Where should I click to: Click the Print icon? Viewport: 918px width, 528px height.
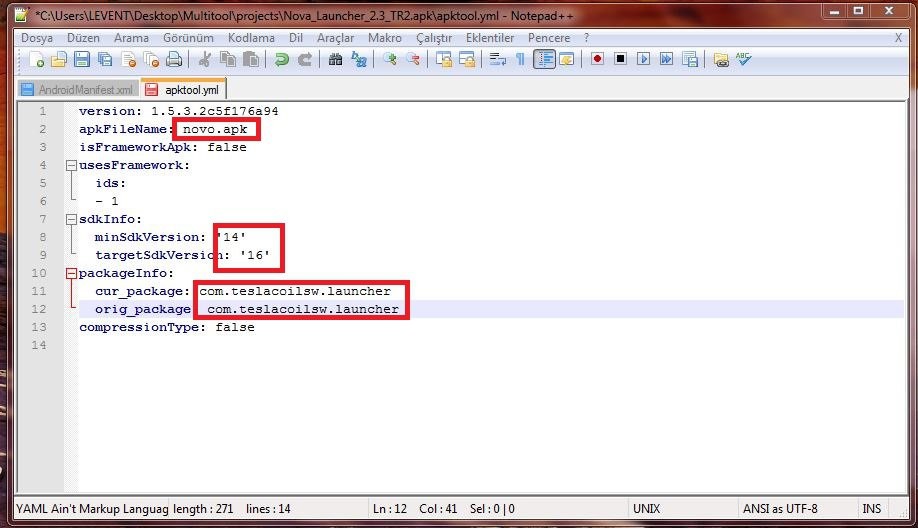(174, 59)
